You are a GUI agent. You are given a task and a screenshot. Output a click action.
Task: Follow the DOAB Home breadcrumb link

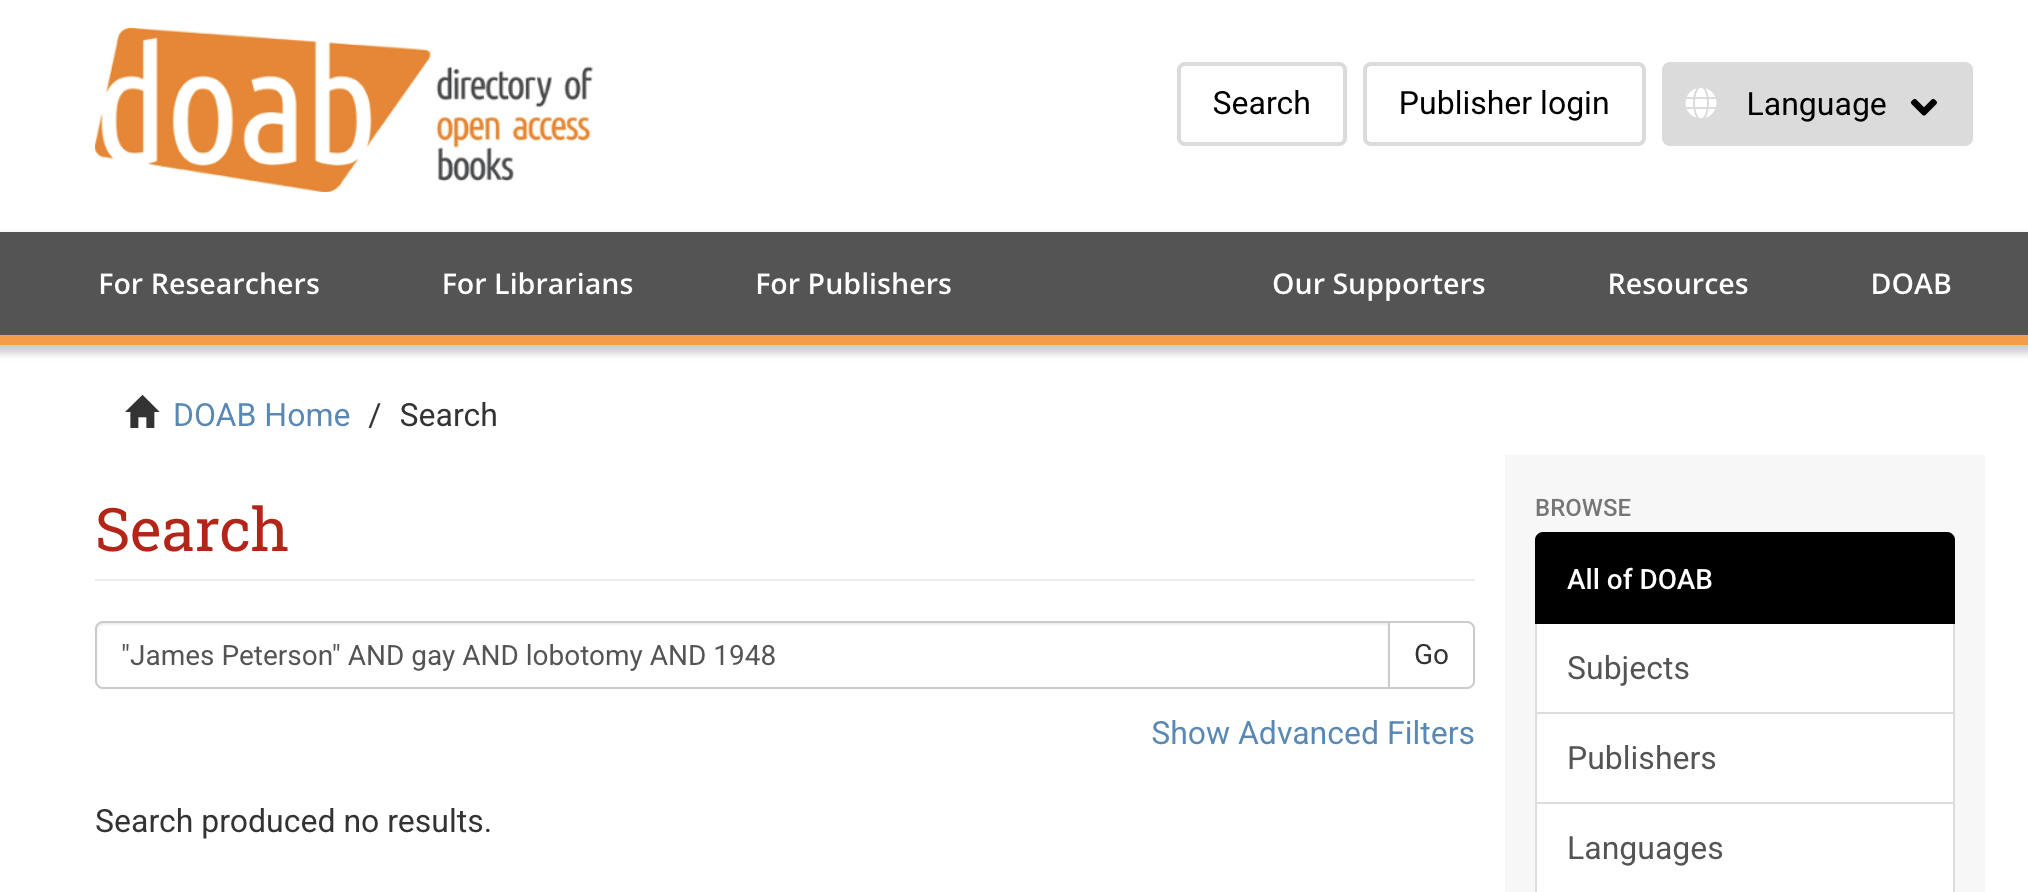click(261, 415)
